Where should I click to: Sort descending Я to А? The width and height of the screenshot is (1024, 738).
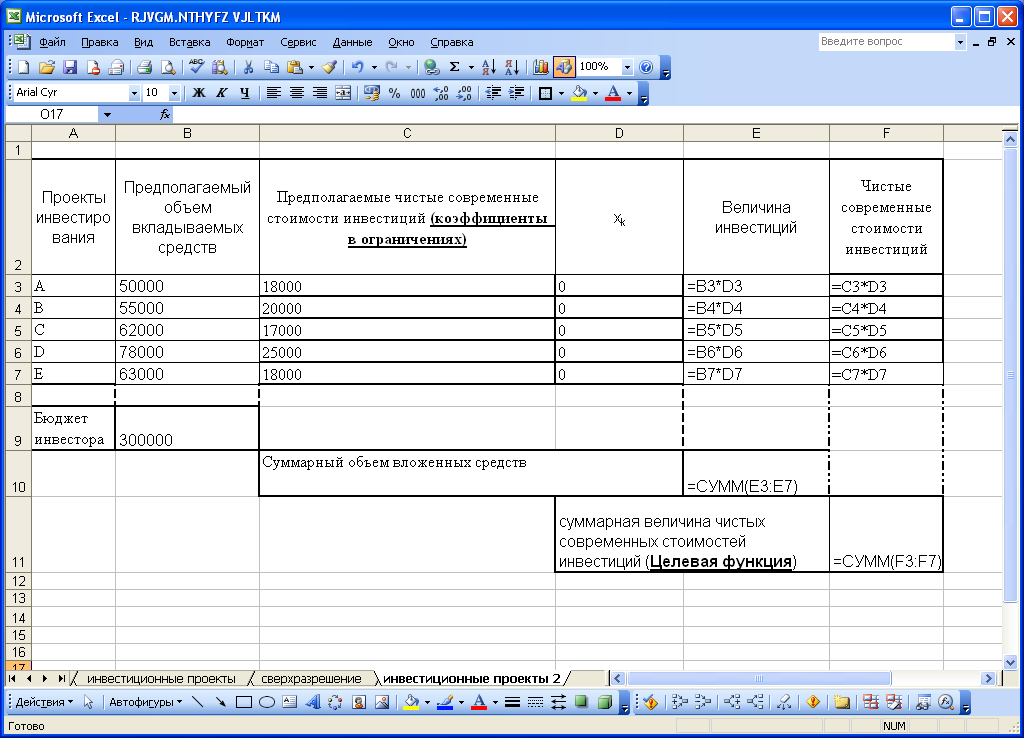point(512,67)
